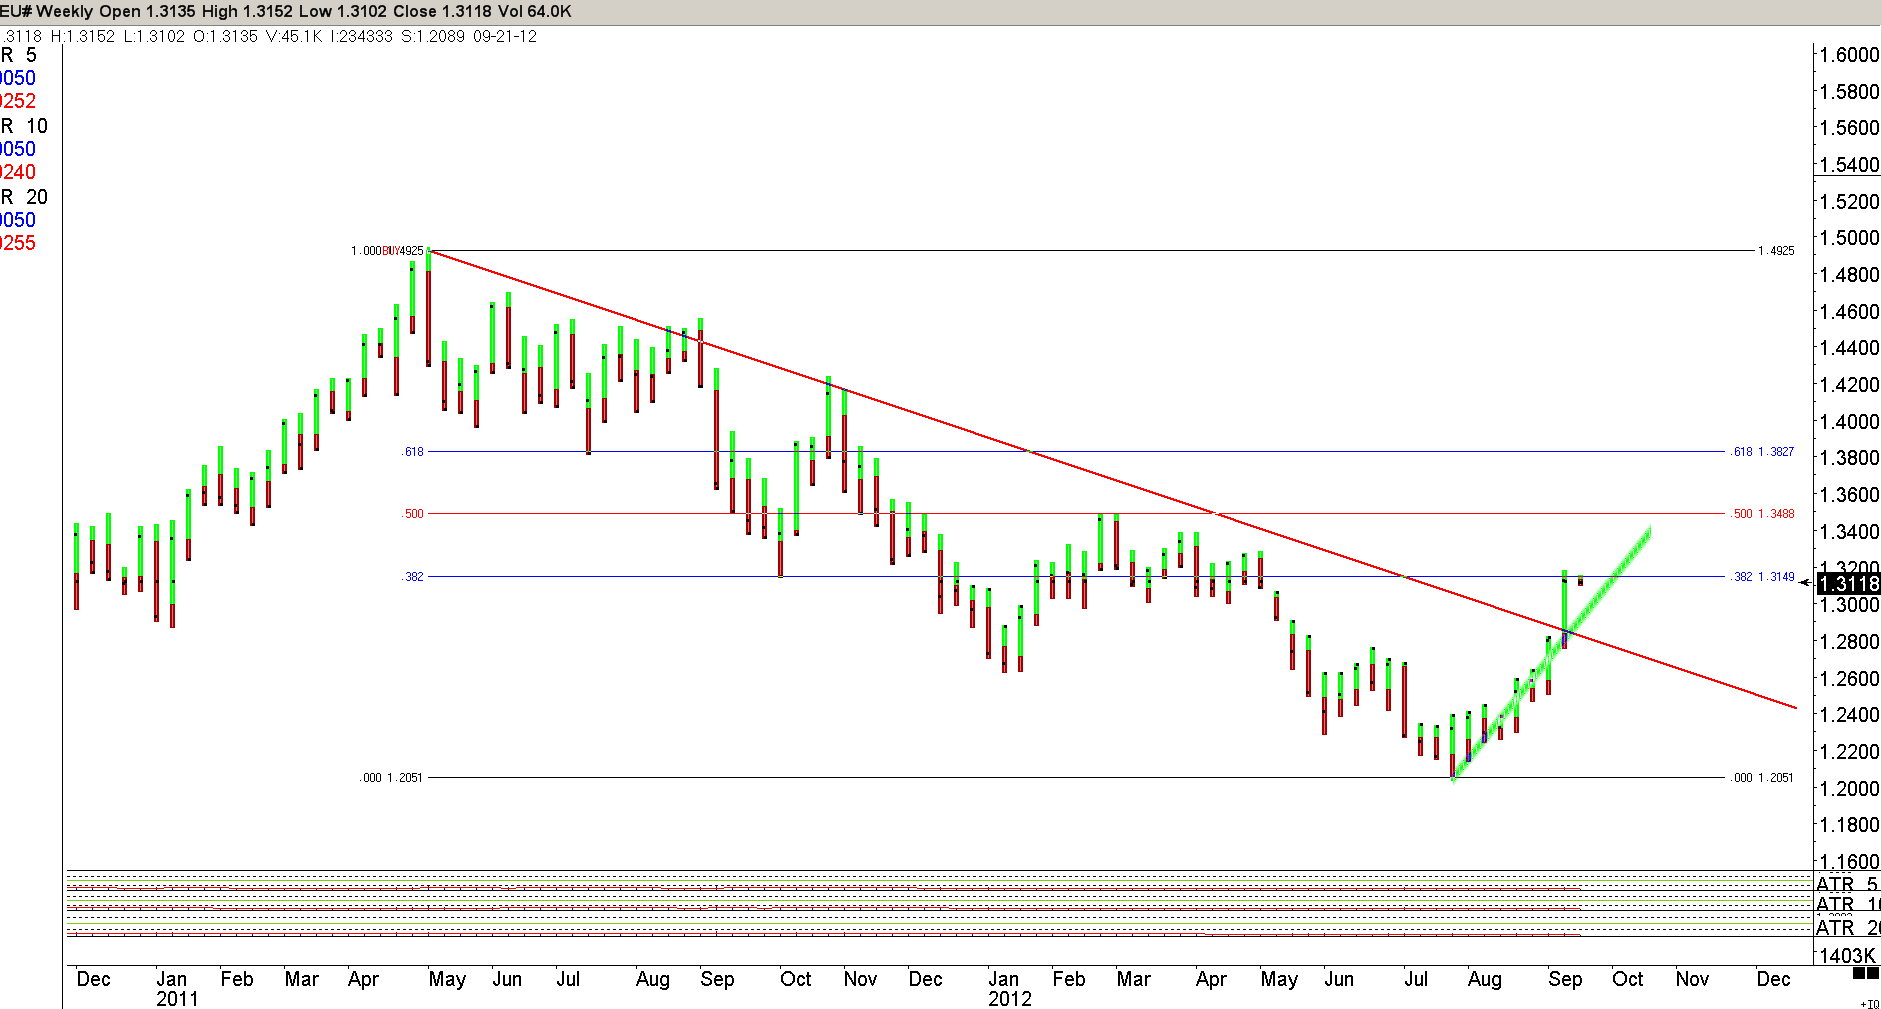Click the 1.6000 price axis label
1882x1009 pixels.
pyautogui.click(x=1850, y=55)
